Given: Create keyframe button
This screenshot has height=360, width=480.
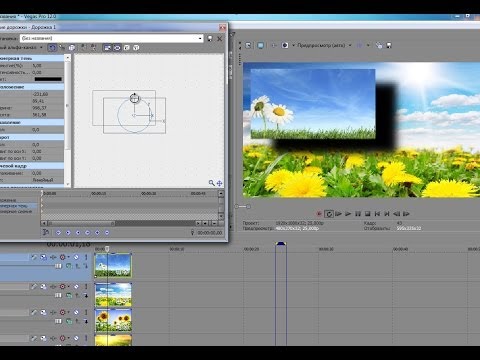Looking at the screenshot, I should pyautogui.click(x=97, y=233).
